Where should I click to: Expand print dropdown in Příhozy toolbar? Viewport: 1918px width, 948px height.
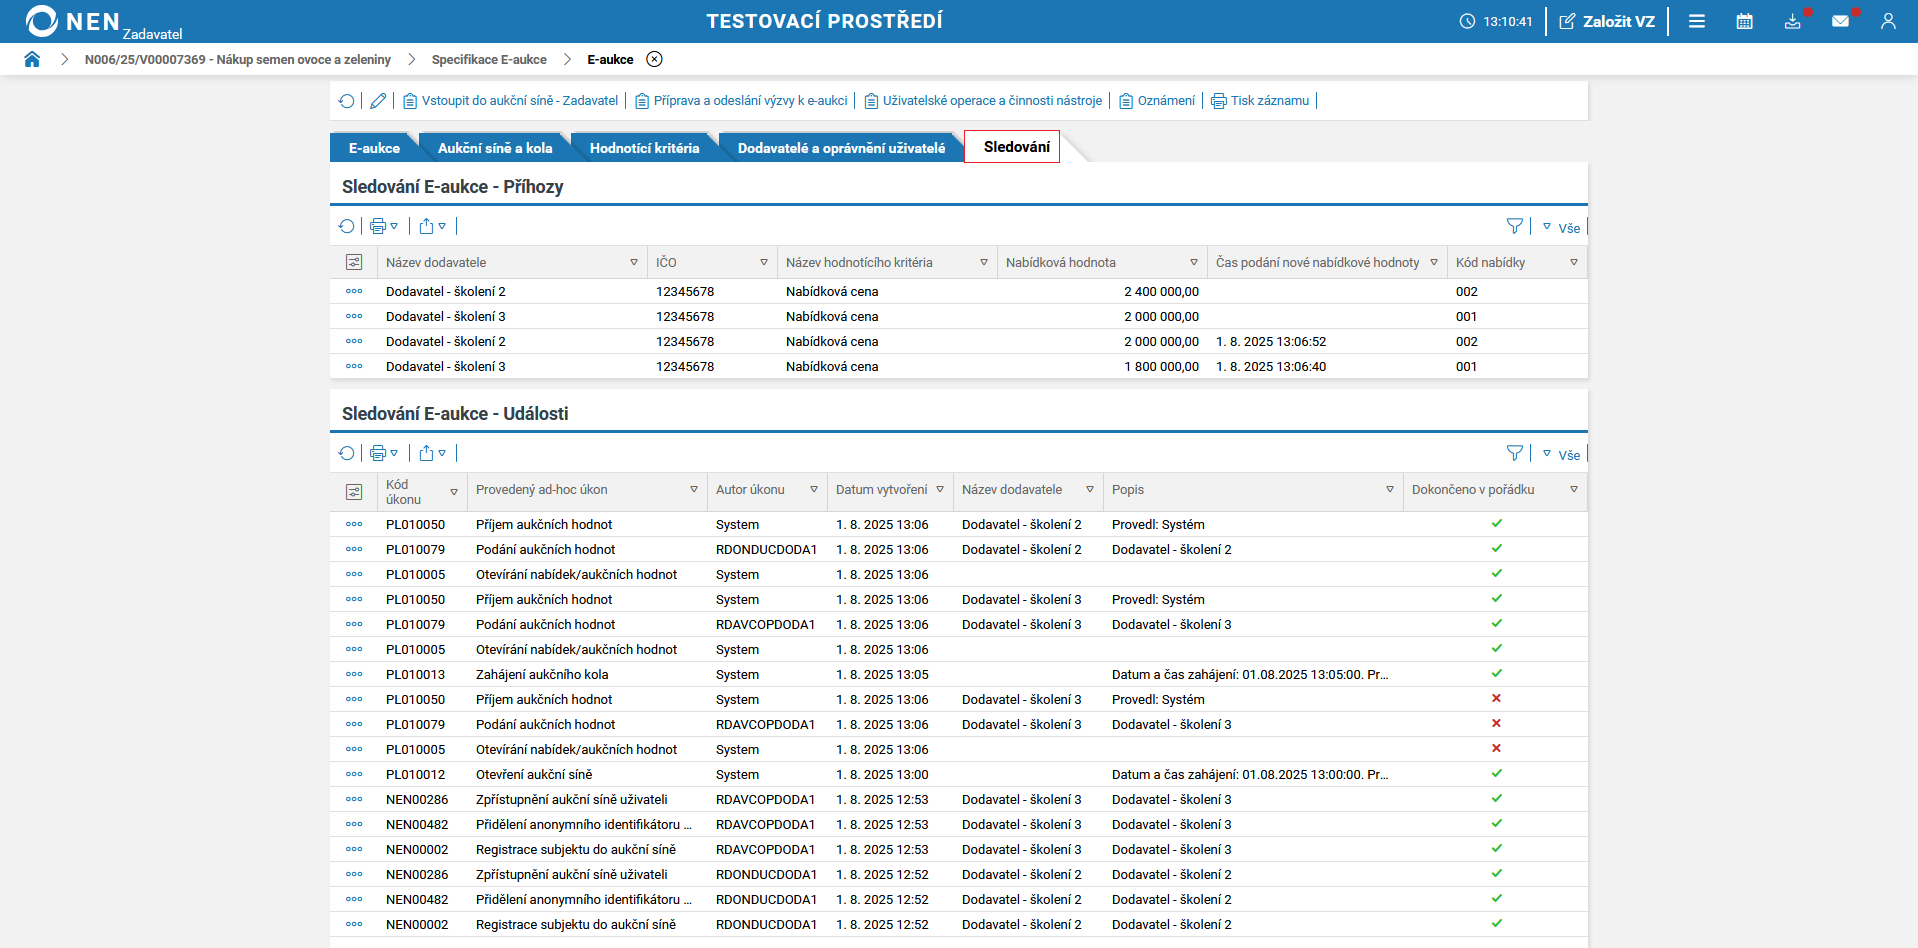pyautogui.click(x=384, y=227)
